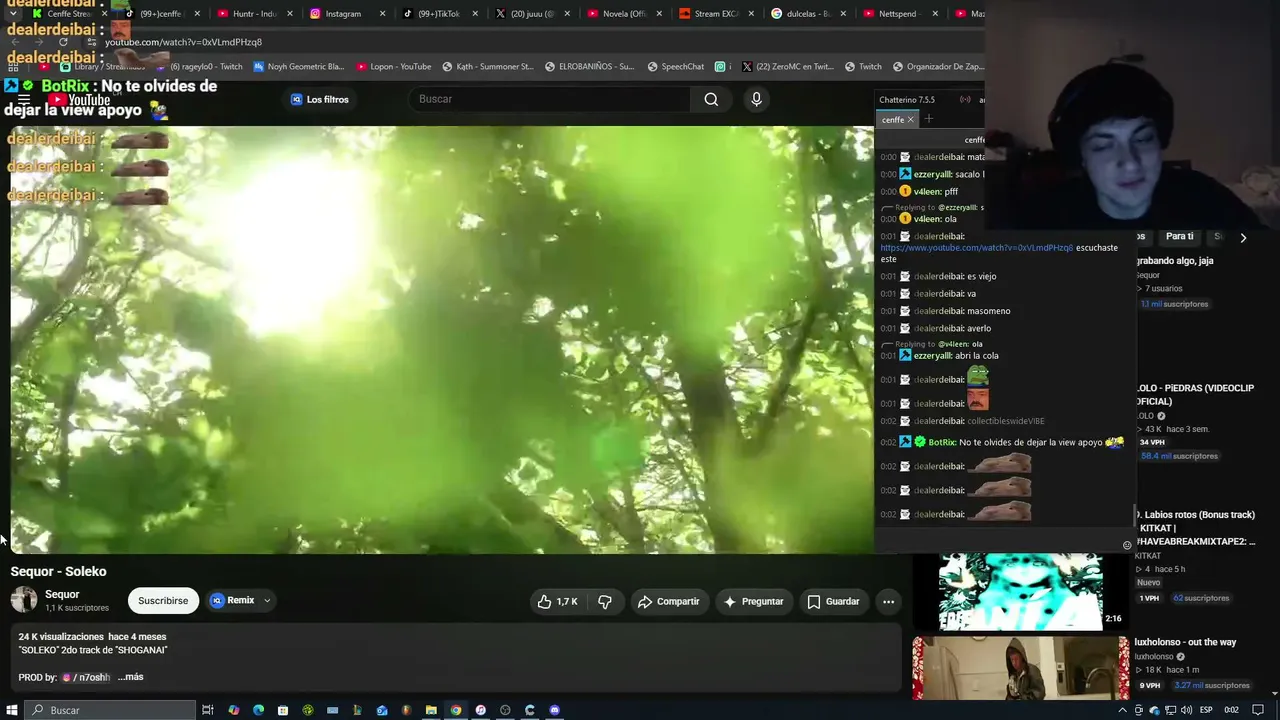Expand the video description with ...más
Screen dimensions: 1280x720
pyautogui.click(x=131, y=677)
